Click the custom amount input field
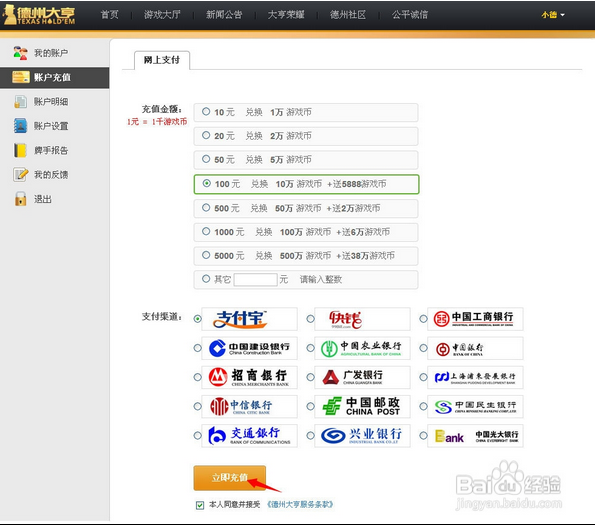 (255, 280)
